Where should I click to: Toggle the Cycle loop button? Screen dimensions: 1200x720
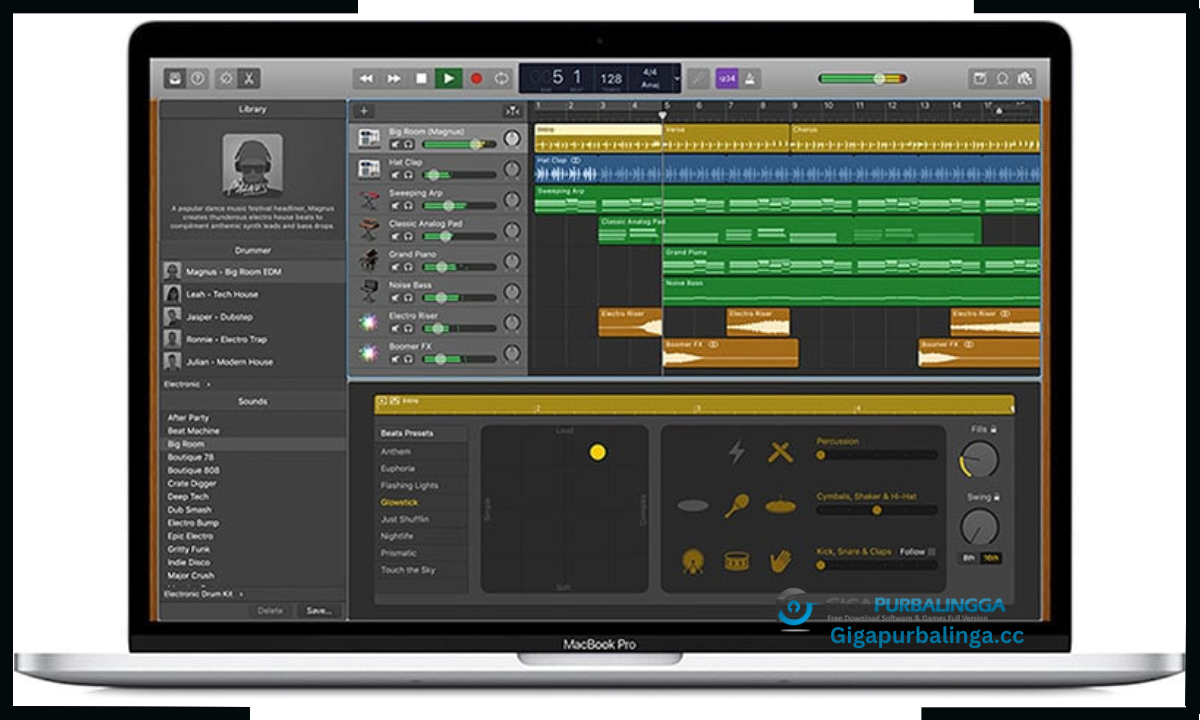point(501,78)
